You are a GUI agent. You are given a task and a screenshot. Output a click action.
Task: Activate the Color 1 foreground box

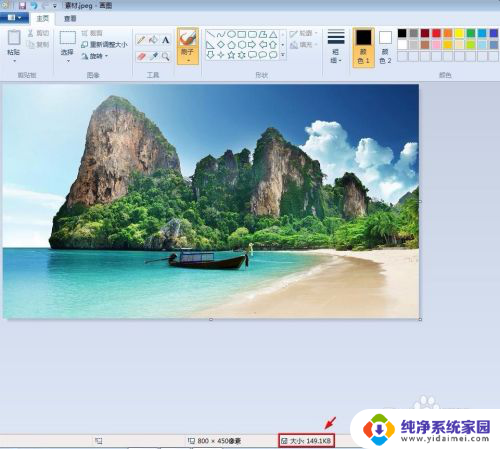(363, 47)
